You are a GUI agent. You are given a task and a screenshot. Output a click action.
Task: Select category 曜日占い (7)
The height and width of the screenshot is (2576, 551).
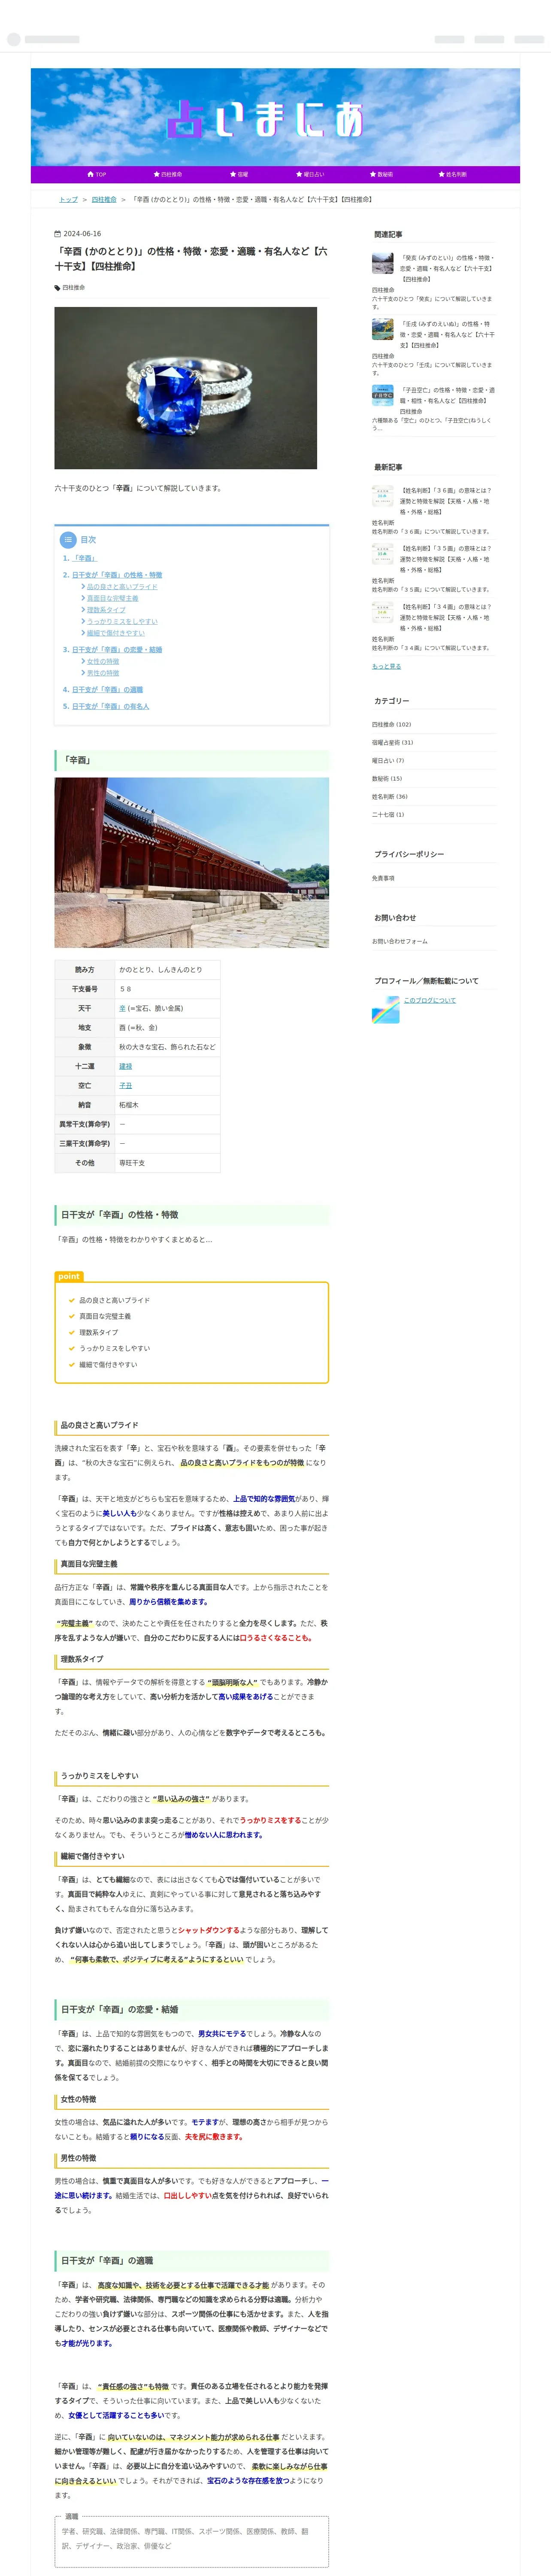[388, 760]
